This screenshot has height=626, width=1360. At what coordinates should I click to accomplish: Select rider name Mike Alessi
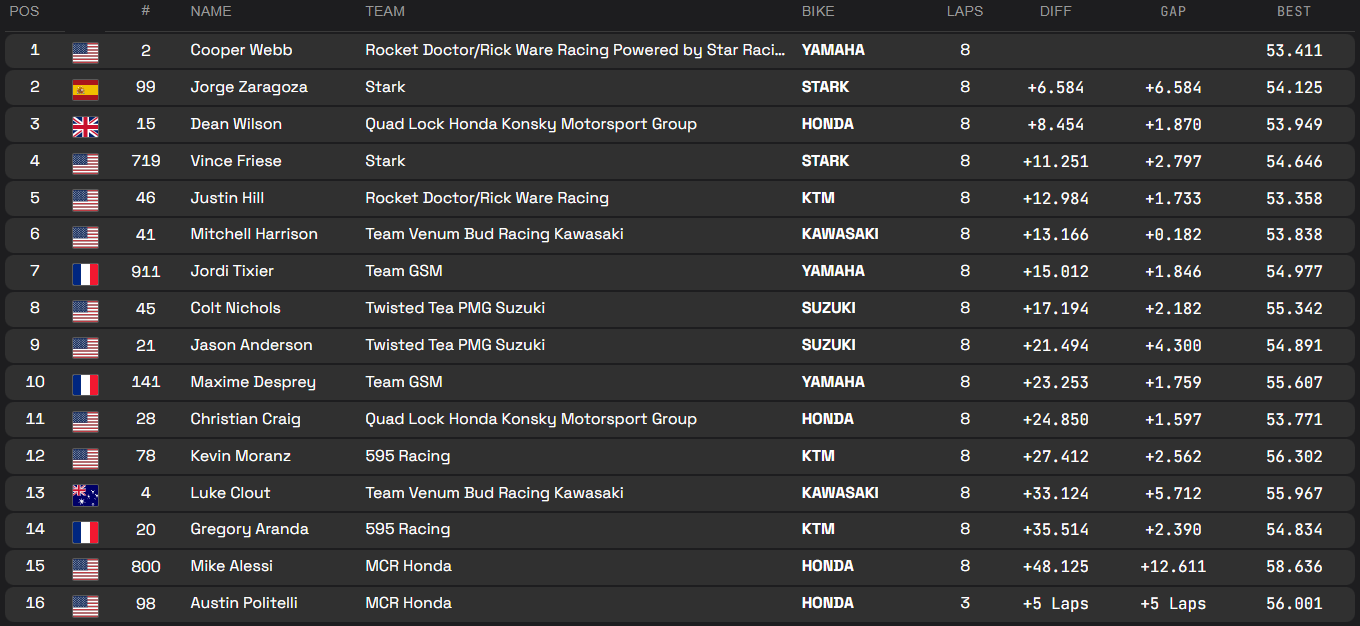[231, 566]
